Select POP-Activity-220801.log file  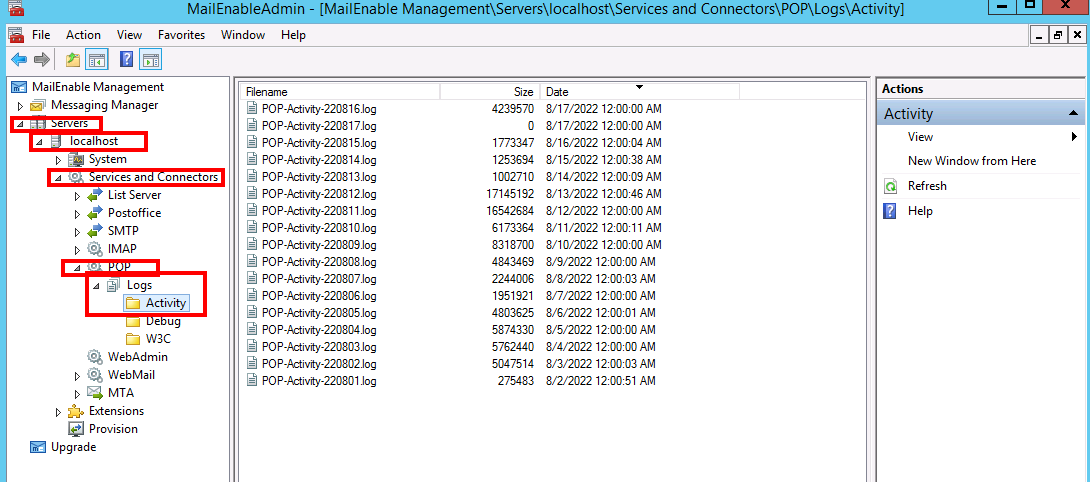point(320,381)
